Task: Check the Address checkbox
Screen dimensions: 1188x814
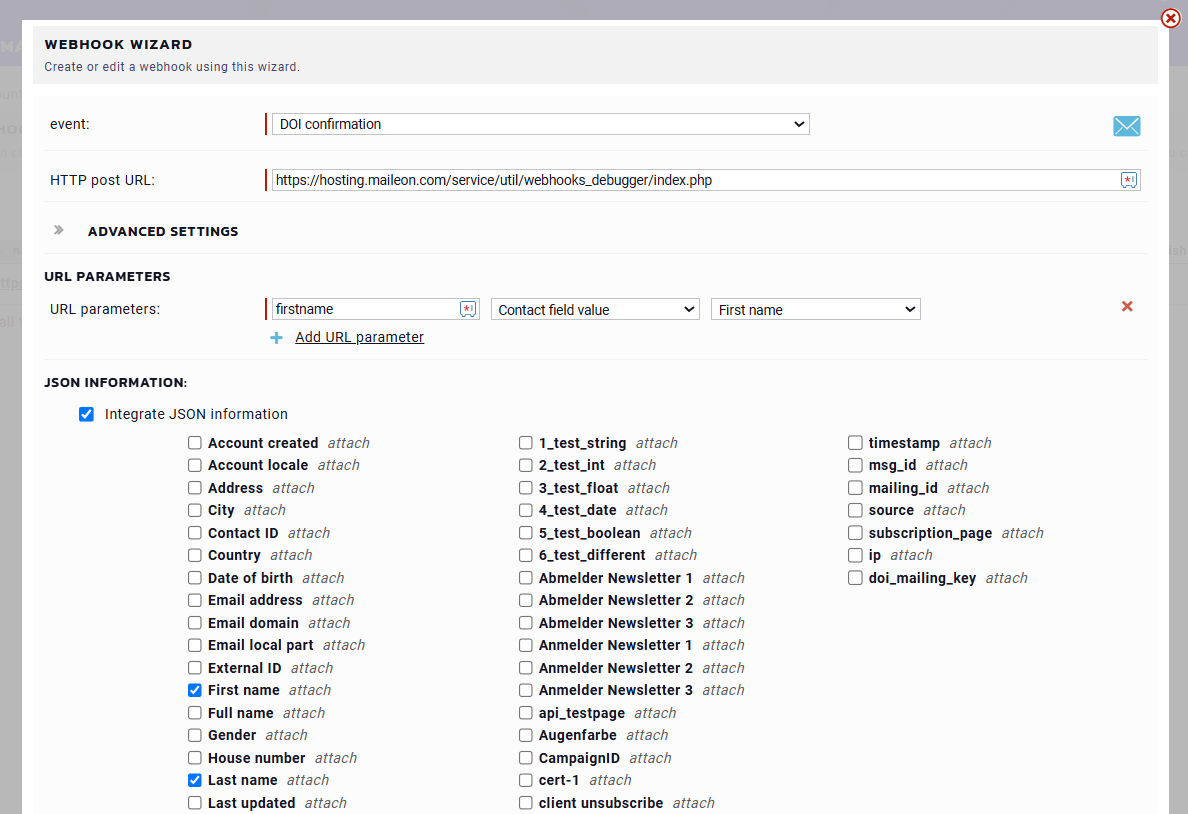Action: (195, 488)
